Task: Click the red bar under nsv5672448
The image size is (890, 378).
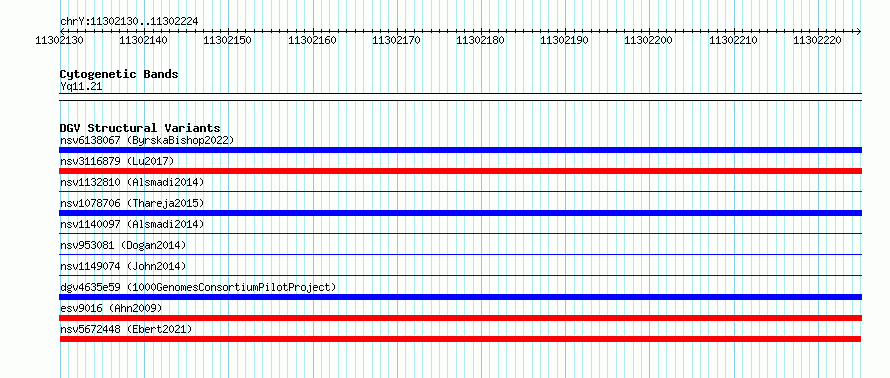Action: coord(460,339)
